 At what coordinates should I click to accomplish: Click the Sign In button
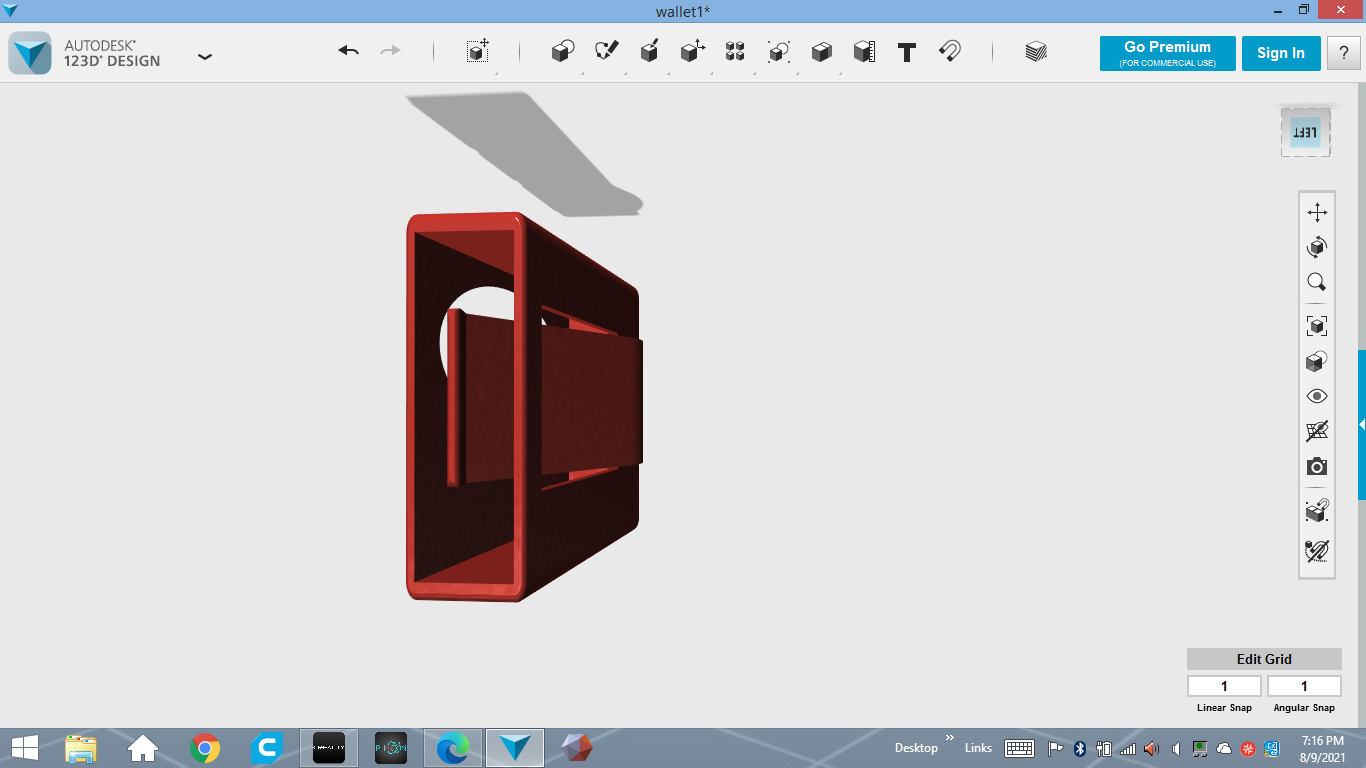pos(1280,53)
